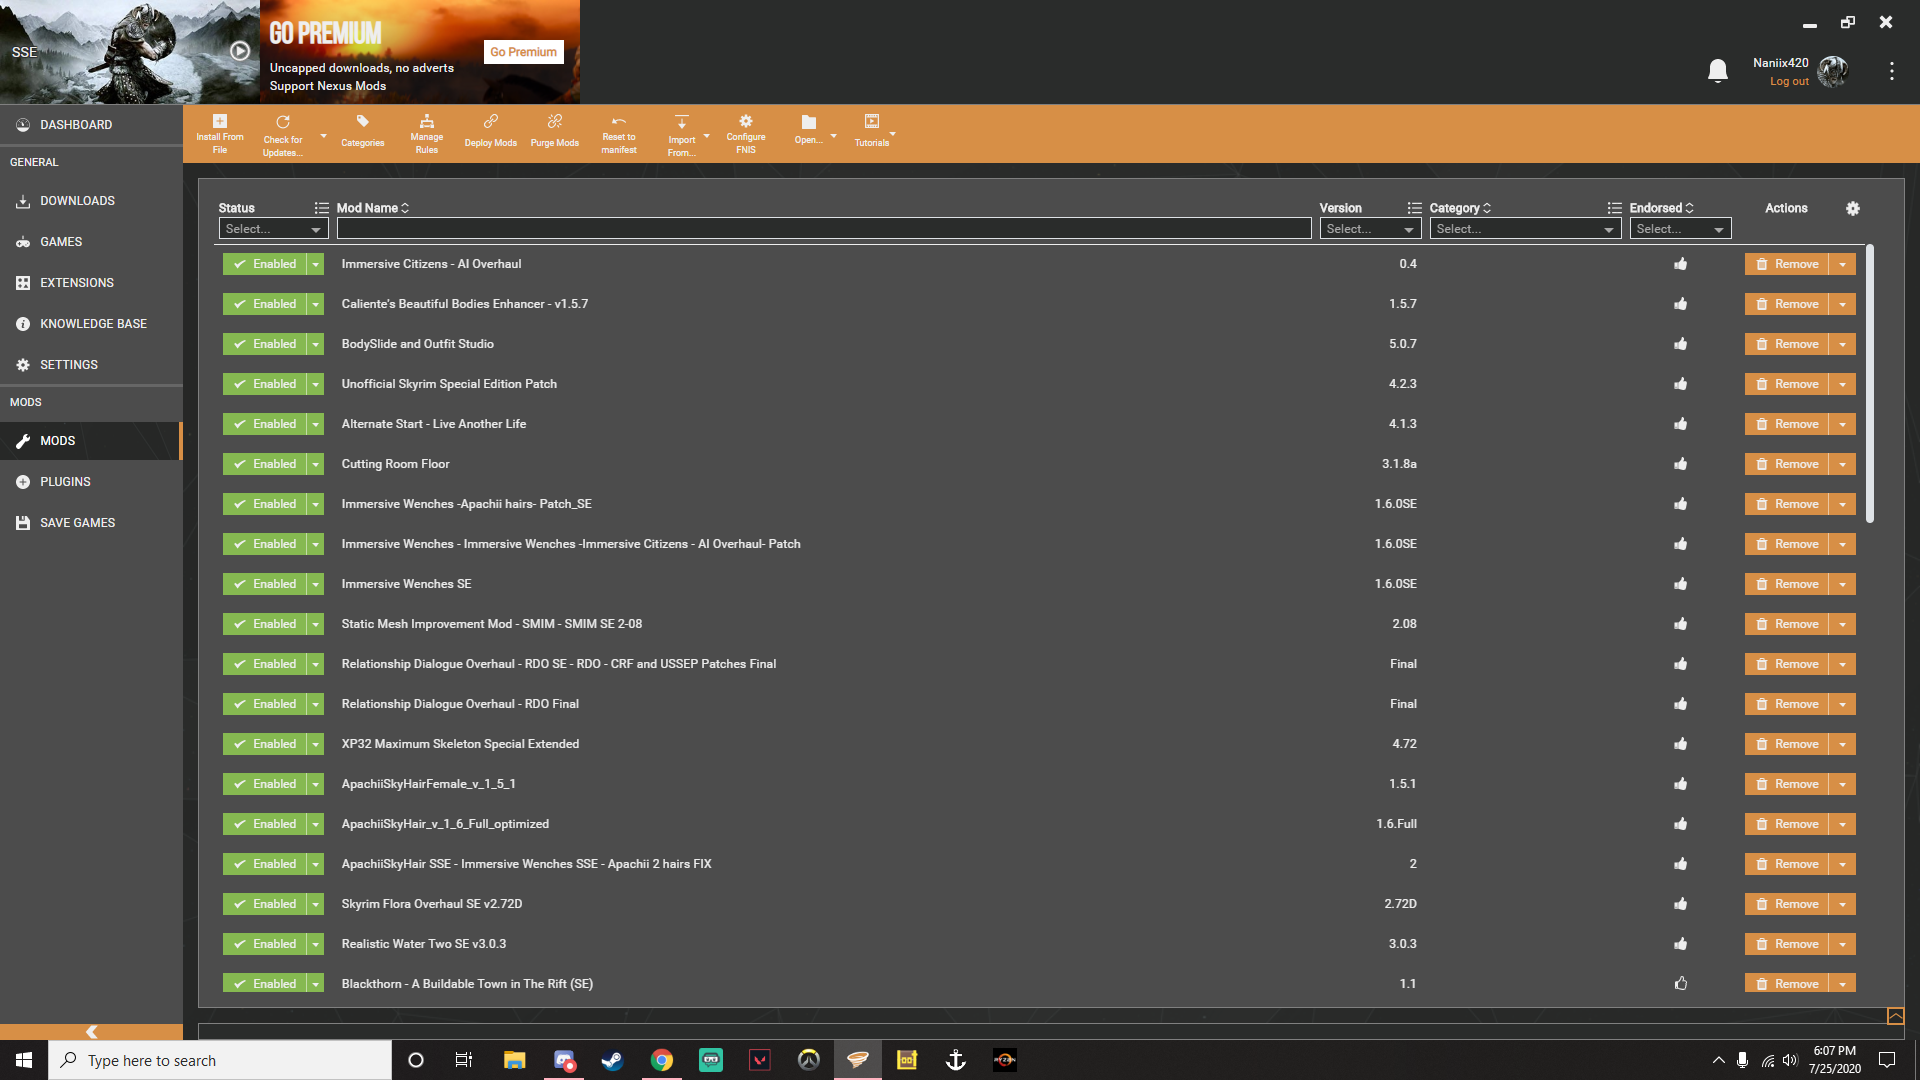Expand Remove dropdown arrow for Cutting Room Floor
1920x1080 pixels.
tap(1843, 464)
